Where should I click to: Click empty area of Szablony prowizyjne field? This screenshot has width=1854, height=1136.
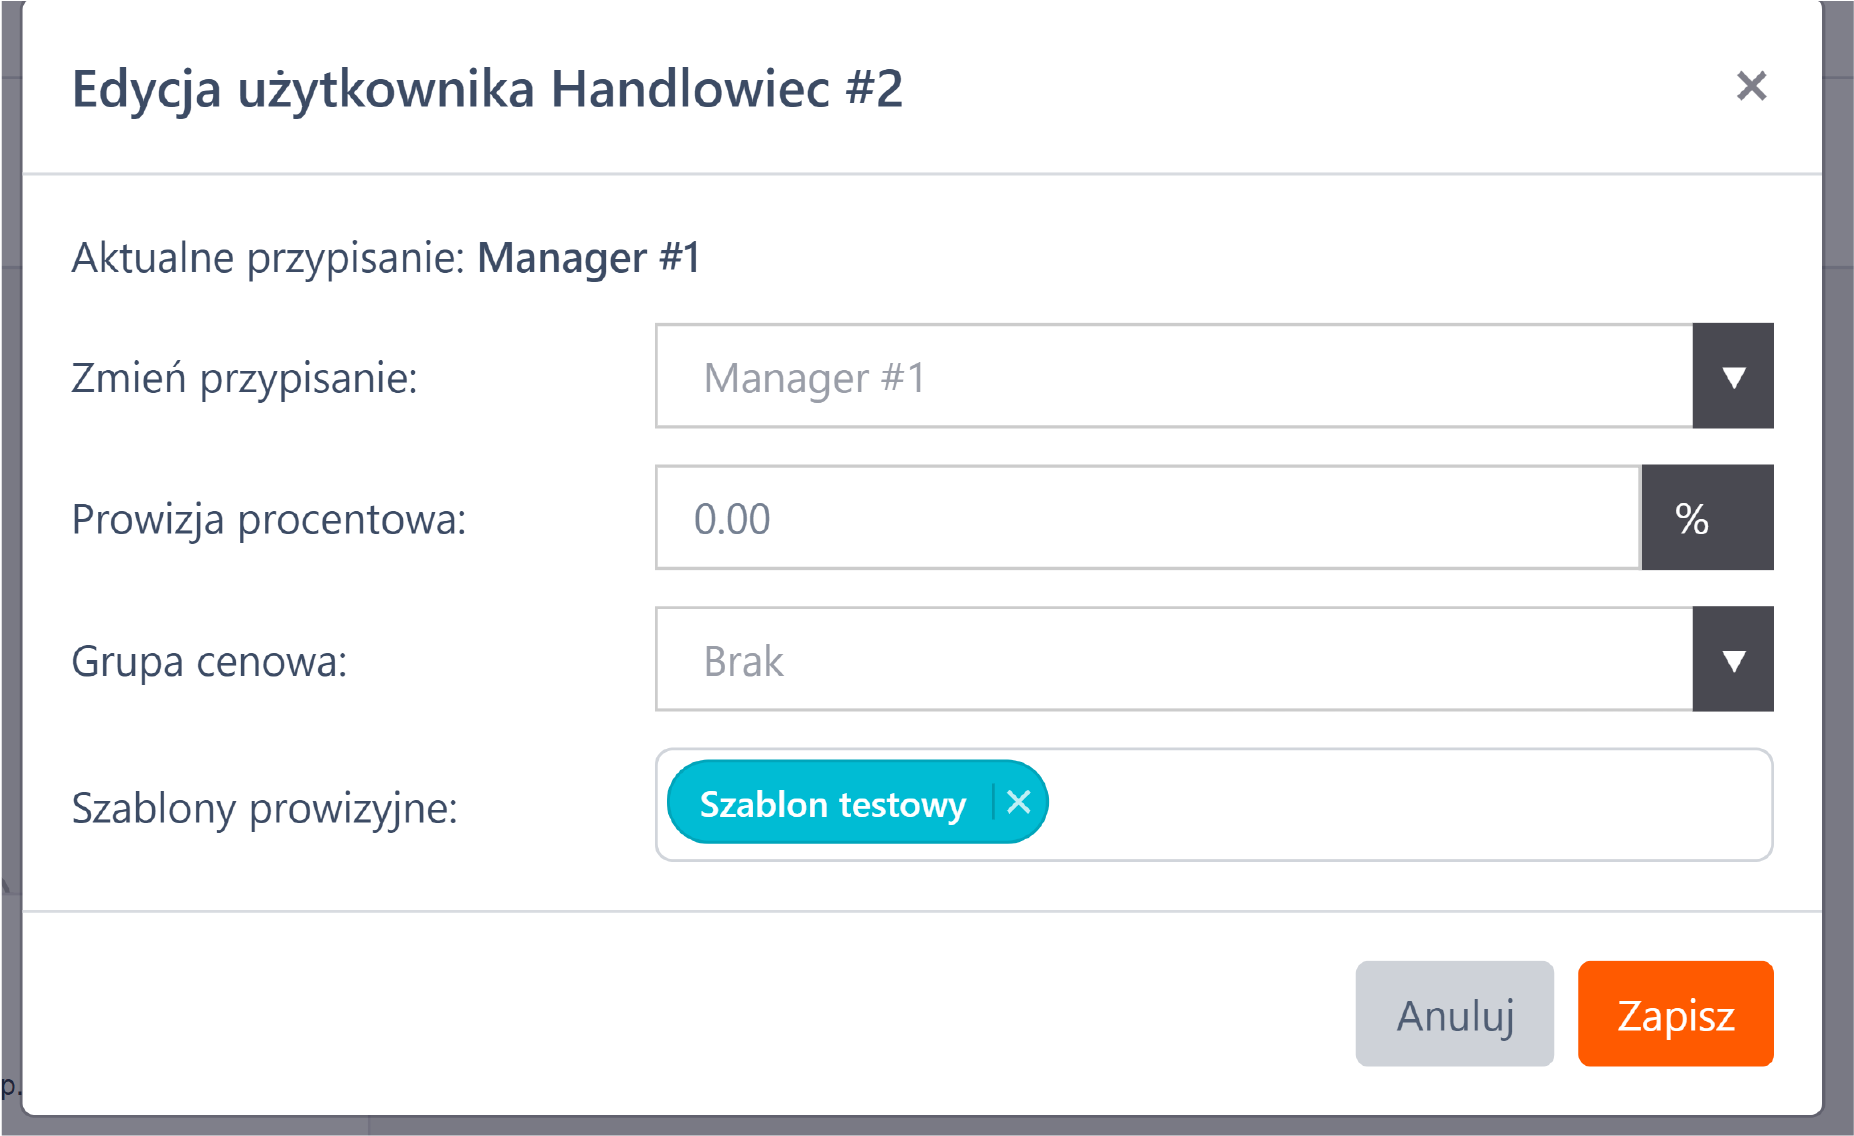coord(1400,805)
